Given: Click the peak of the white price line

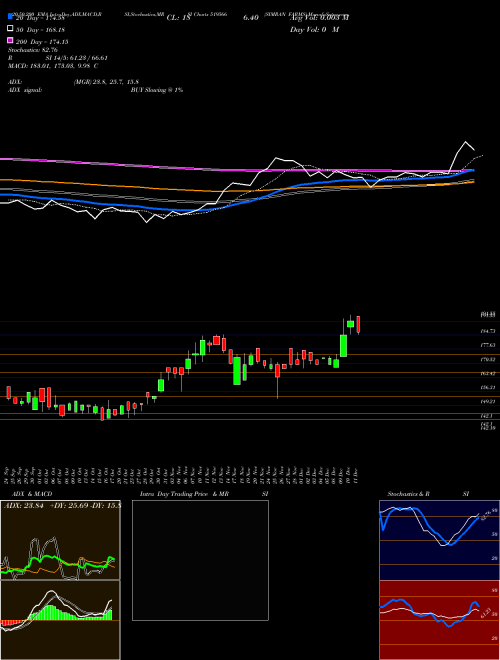Looking at the screenshot, I should (465, 142).
